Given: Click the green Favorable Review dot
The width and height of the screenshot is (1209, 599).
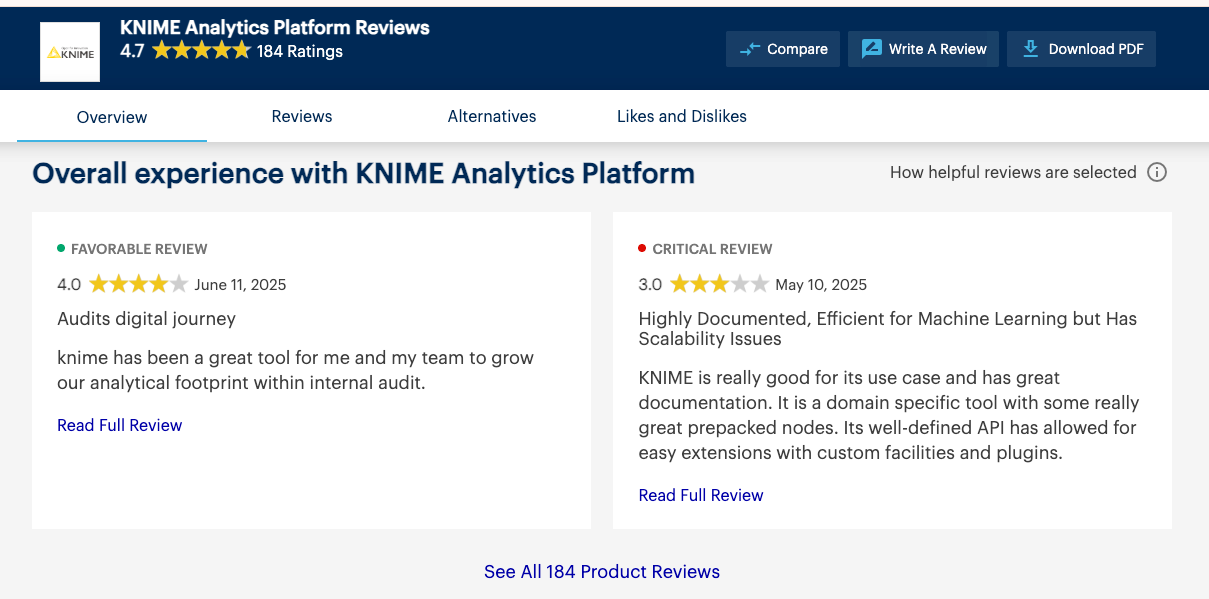Looking at the screenshot, I should coord(61,248).
